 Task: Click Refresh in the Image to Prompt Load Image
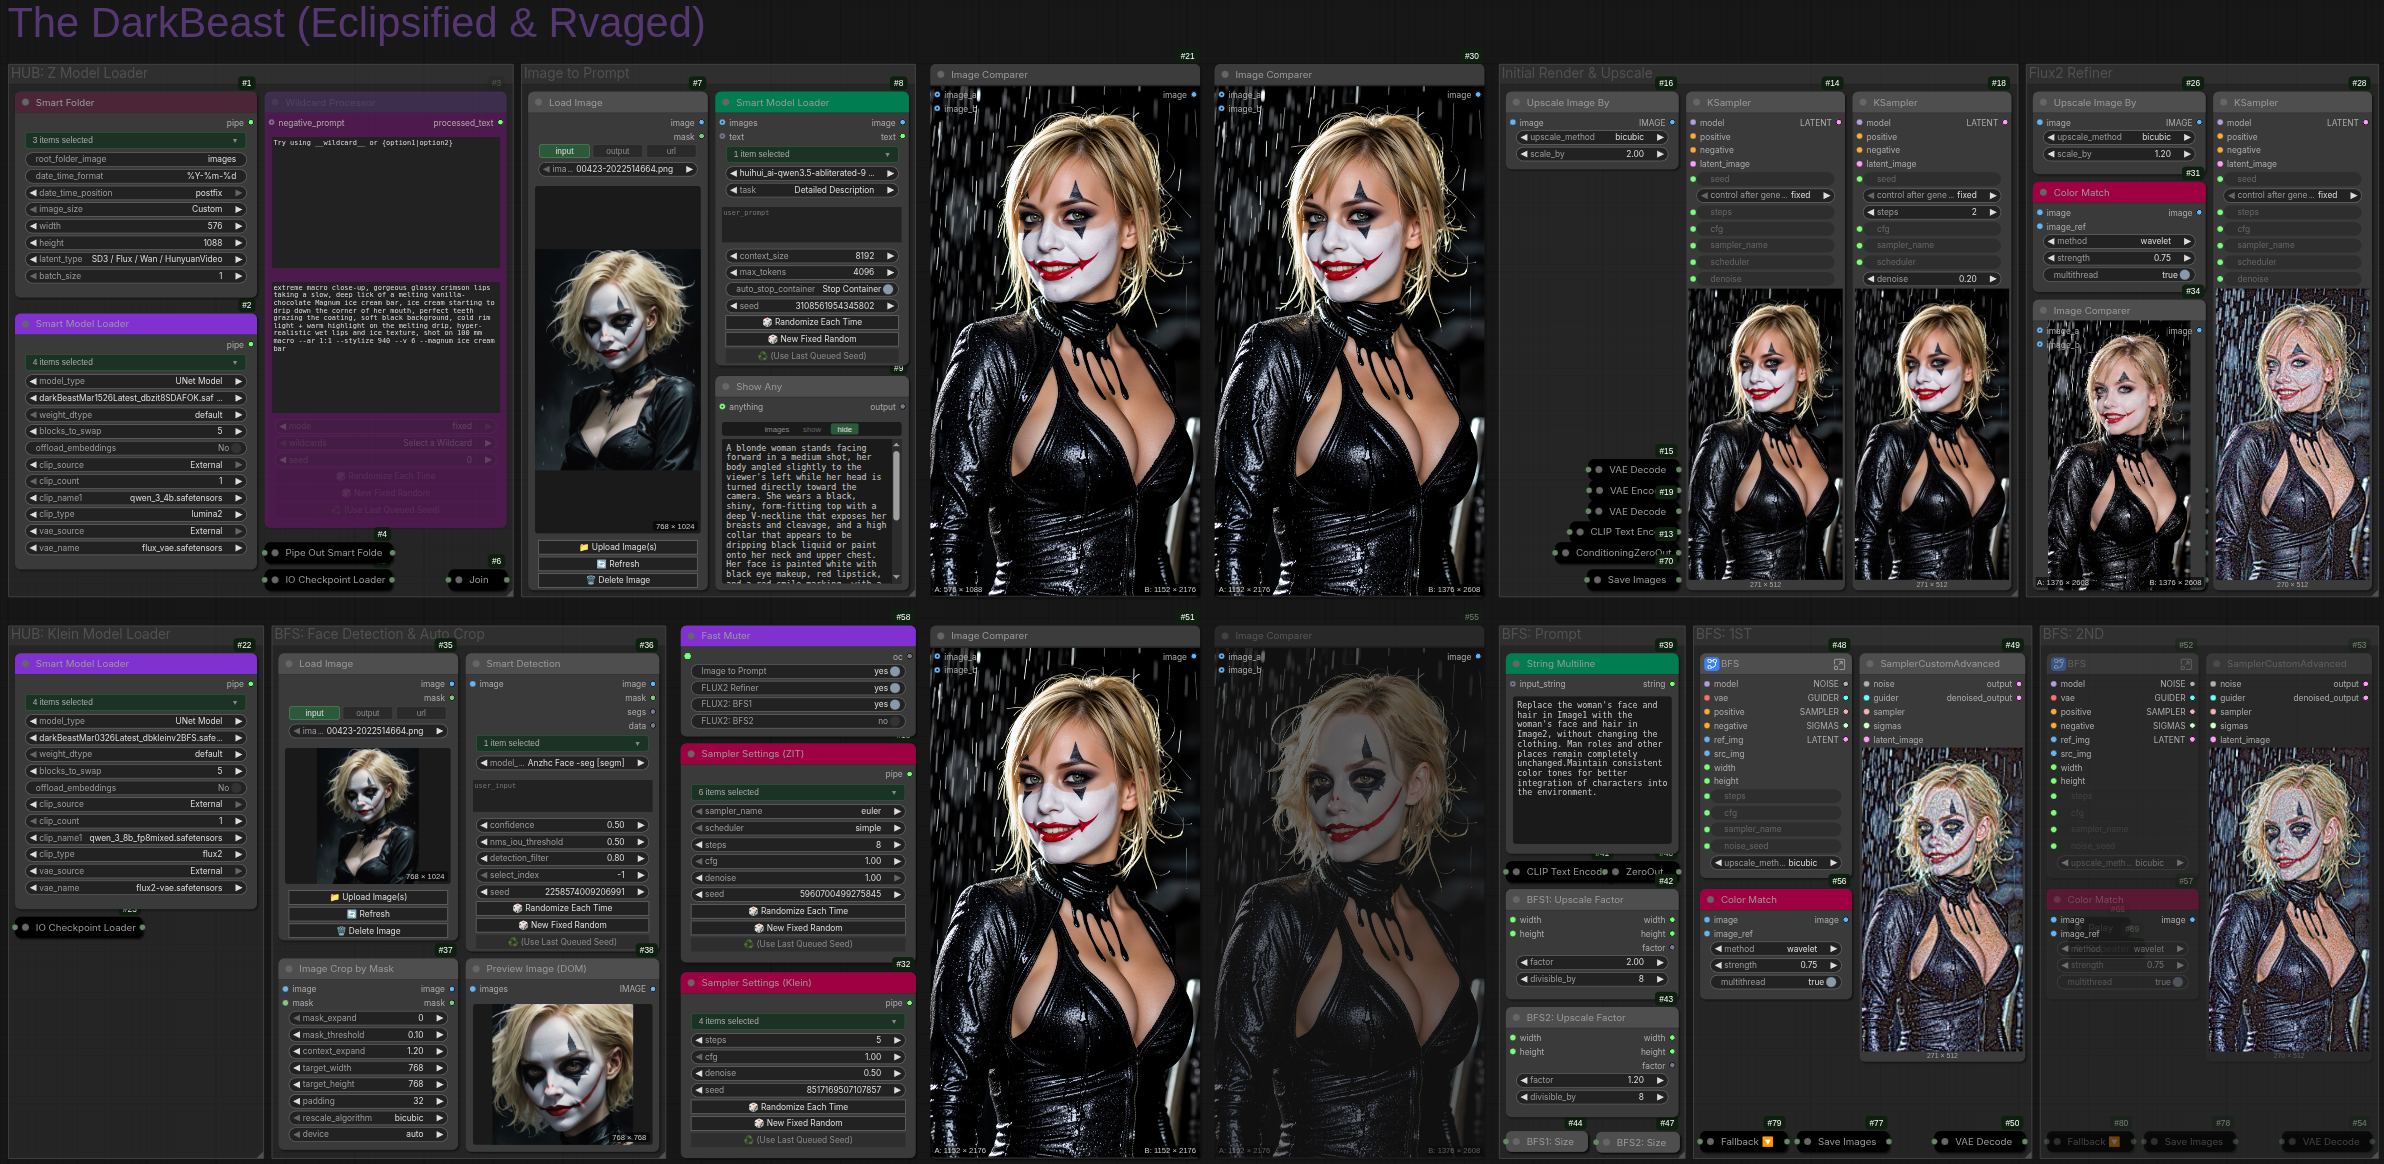618,564
